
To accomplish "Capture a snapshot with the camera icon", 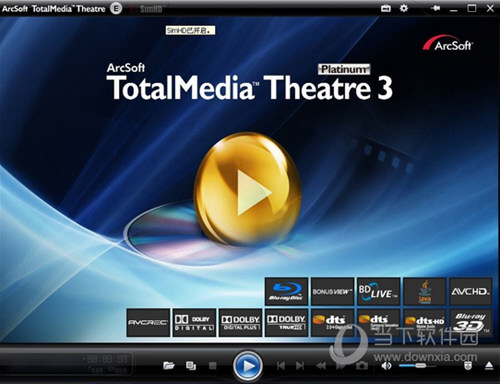I will click(x=362, y=366).
